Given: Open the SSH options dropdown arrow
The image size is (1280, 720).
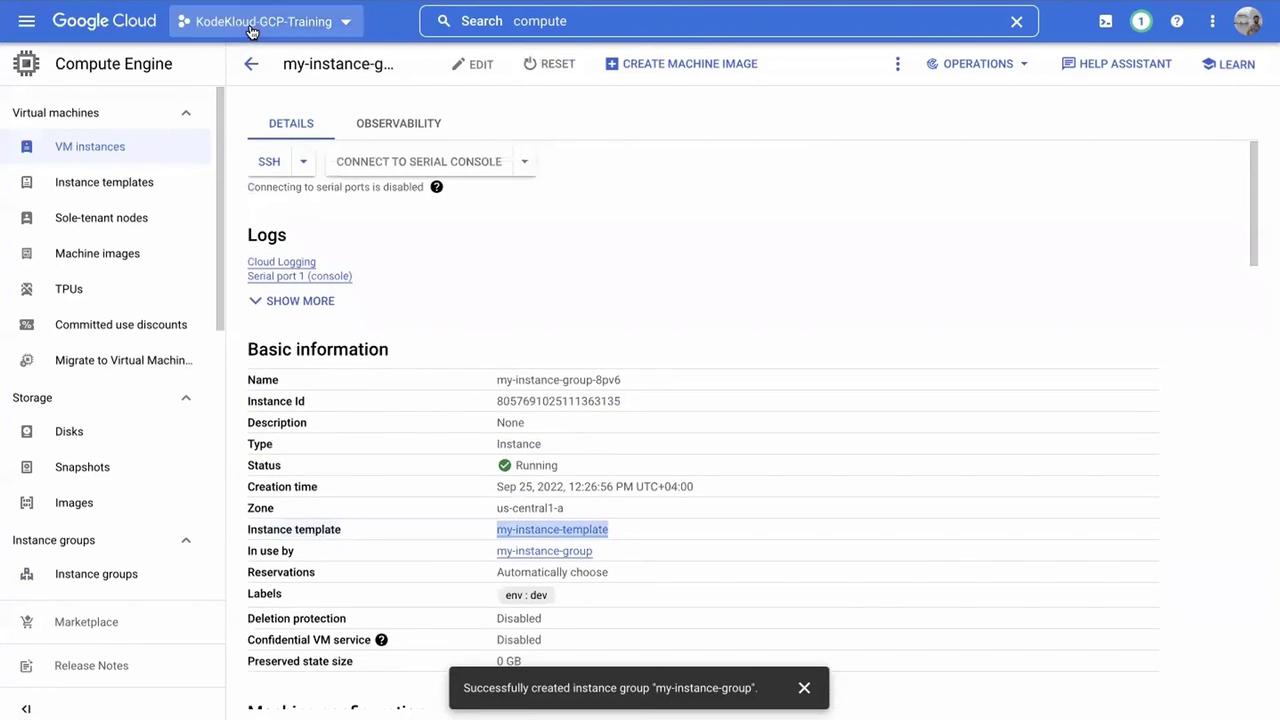Looking at the screenshot, I should (x=303, y=162).
